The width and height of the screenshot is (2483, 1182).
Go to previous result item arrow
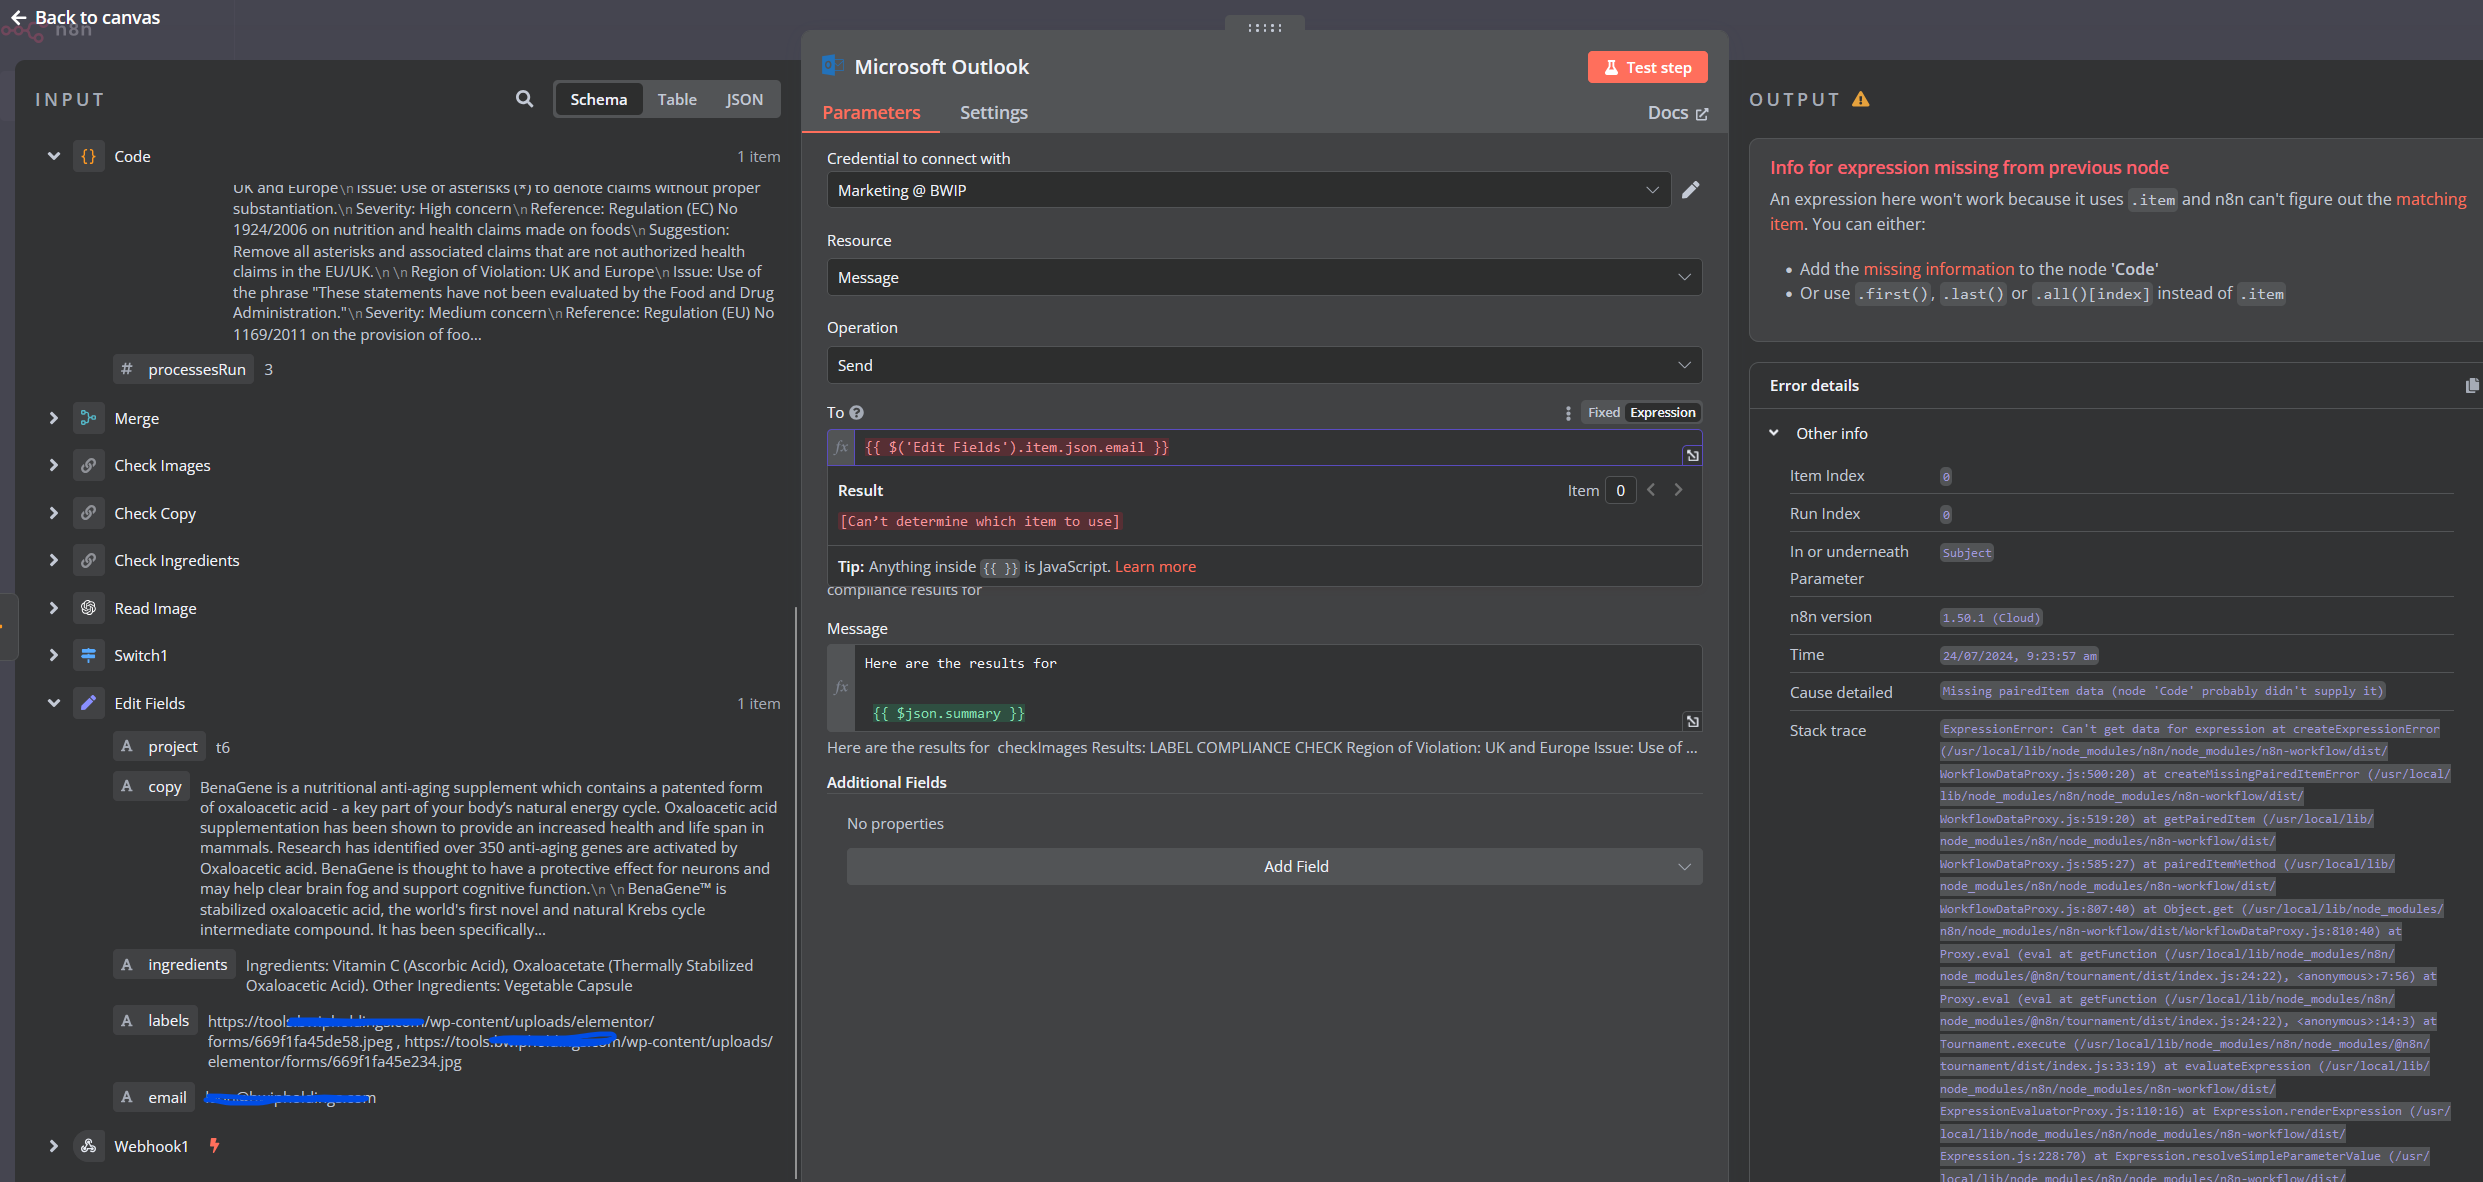pos(1651,490)
